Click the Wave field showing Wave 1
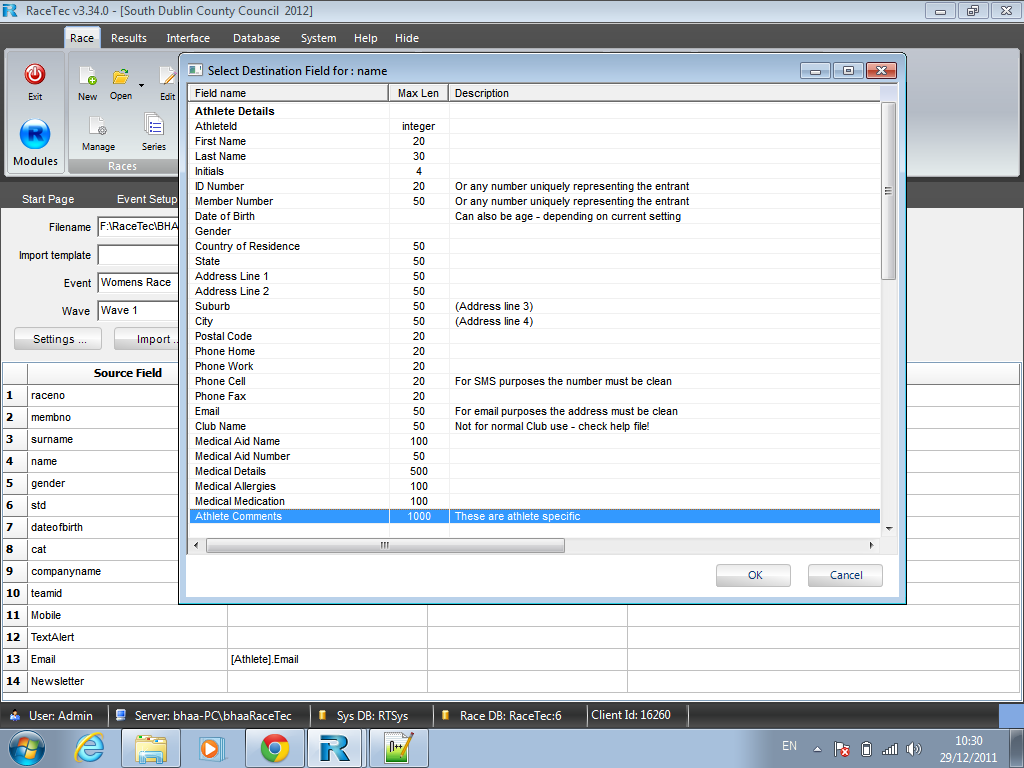This screenshot has height=768, width=1024. tap(138, 310)
